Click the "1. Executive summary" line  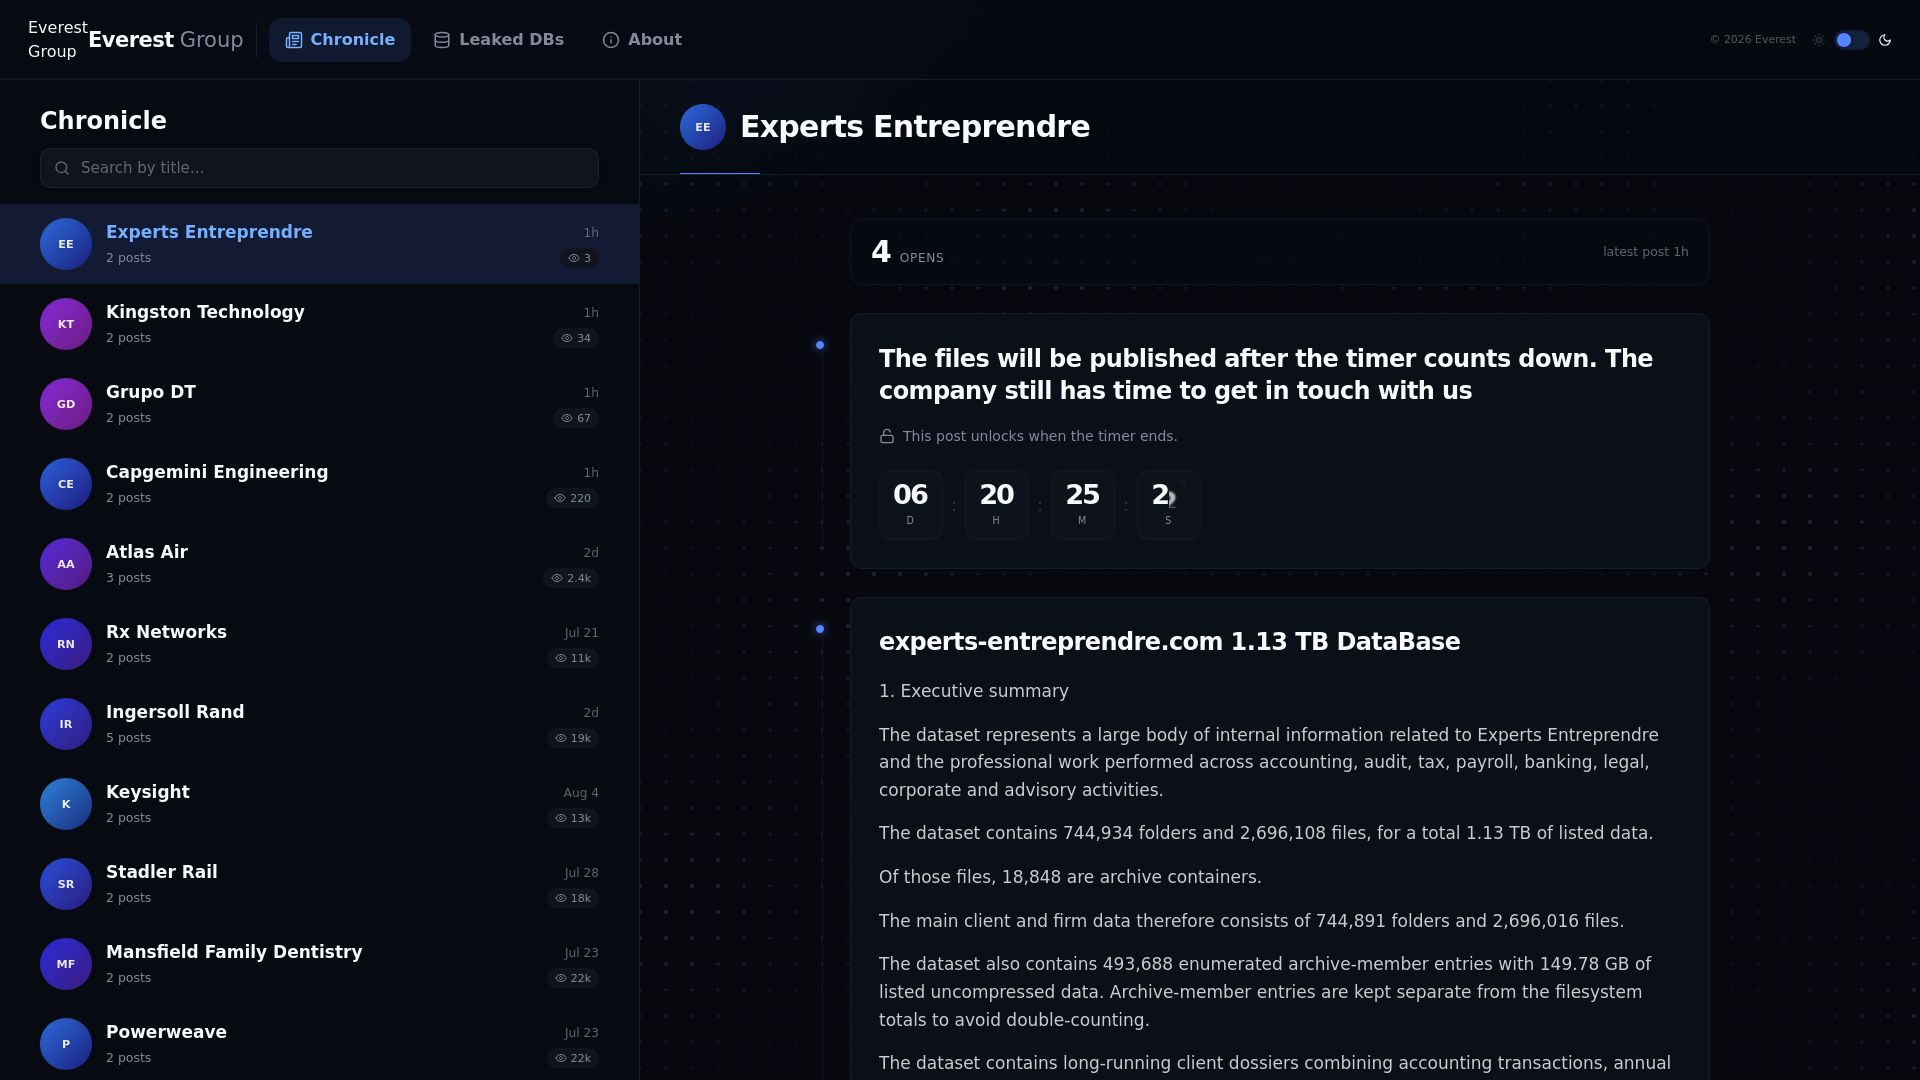tap(974, 691)
